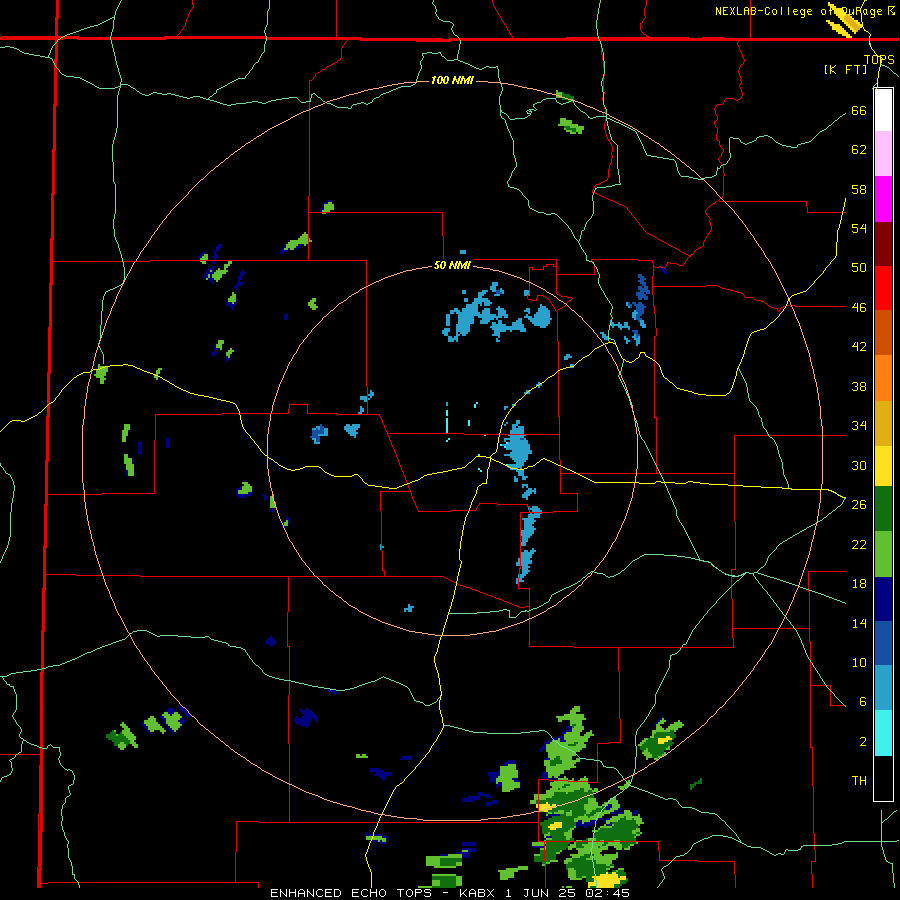Click the 38 scale label

click(859, 386)
